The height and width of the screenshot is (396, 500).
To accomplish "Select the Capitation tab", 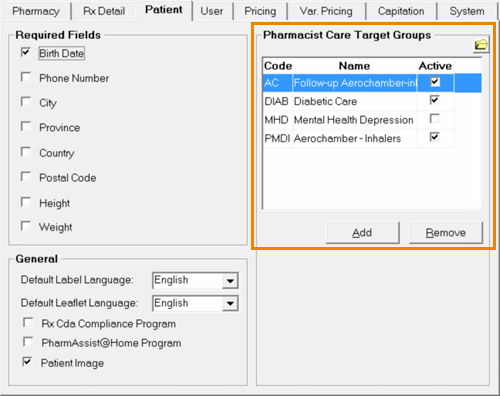I will 401,11.
